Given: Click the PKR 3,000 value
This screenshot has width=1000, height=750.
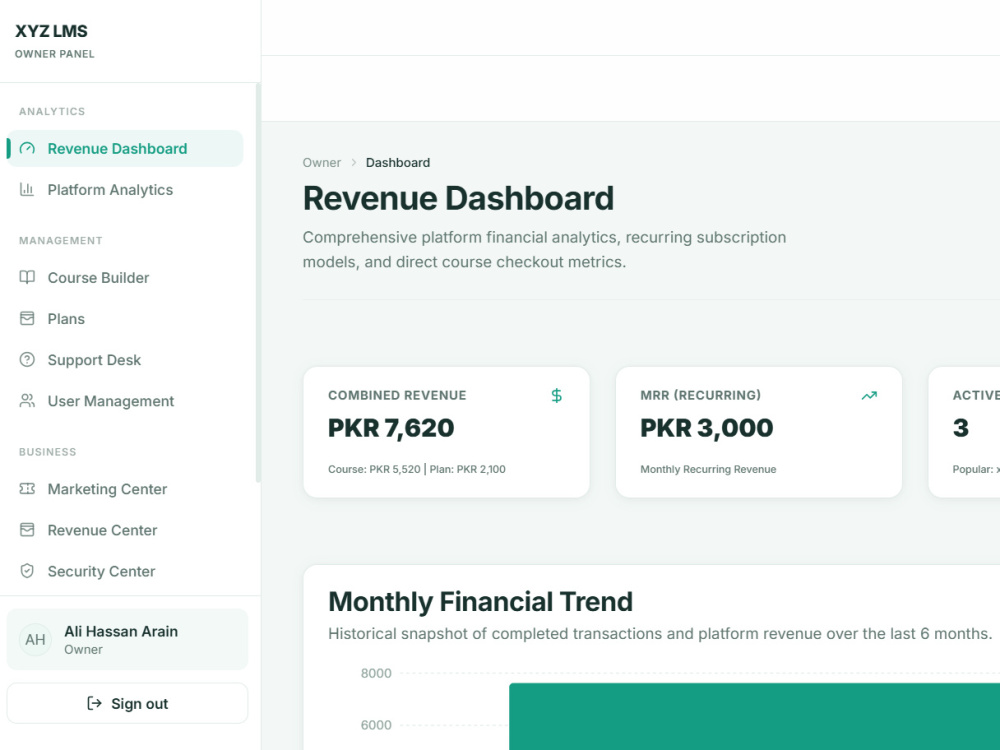Looking at the screenshot, I should click(707, 428).
